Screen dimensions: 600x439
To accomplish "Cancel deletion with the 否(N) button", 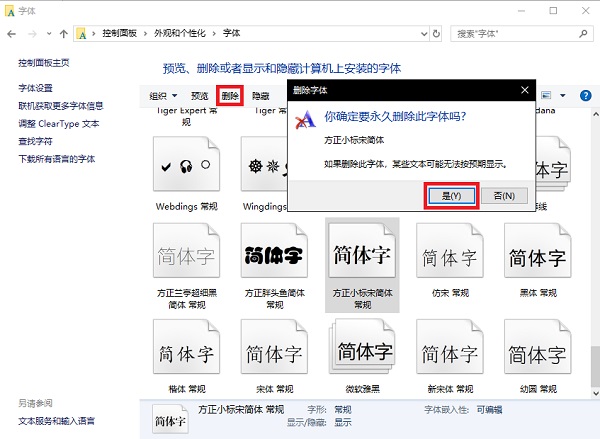I will 504,195.
